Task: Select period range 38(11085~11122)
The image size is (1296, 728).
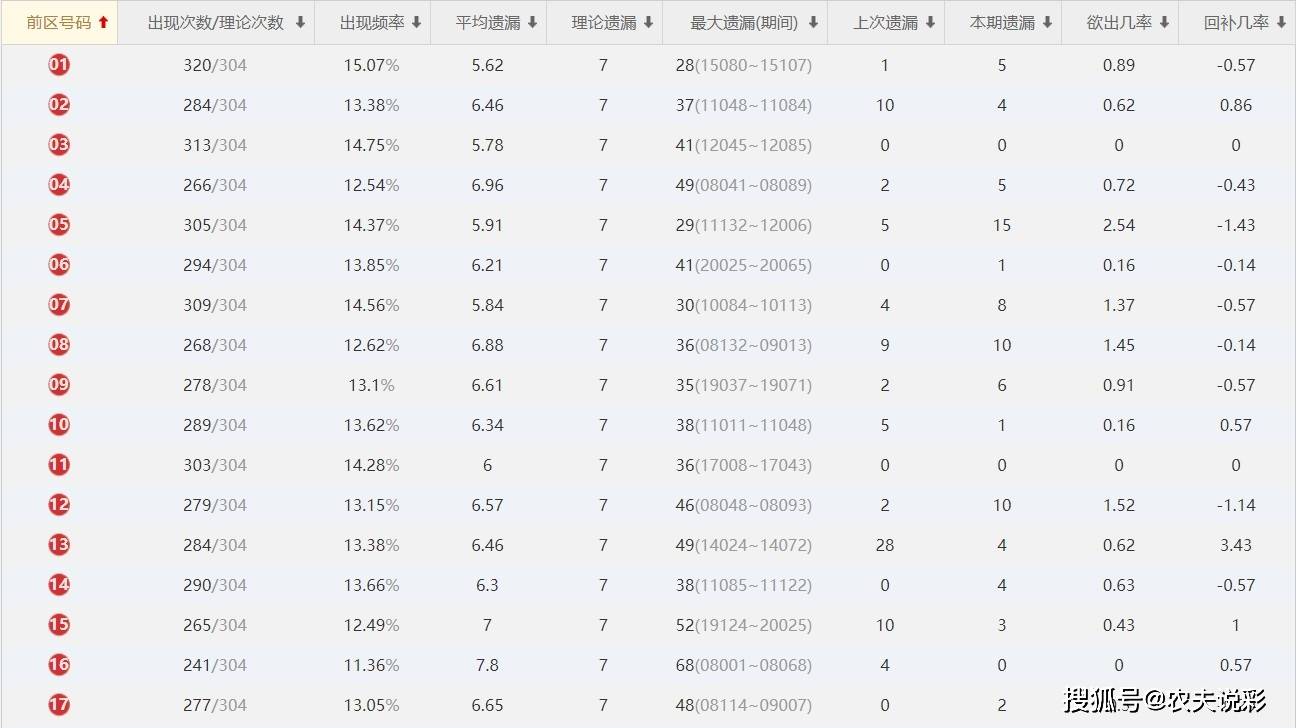Action: pos(744,585)
